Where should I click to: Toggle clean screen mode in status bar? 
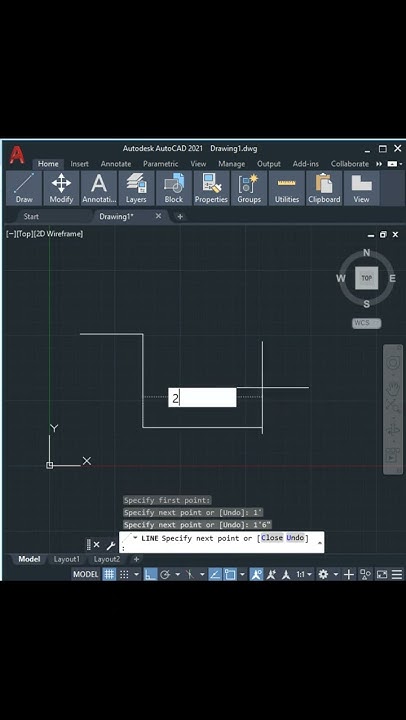pyautogui.click(x=382, y=574)
